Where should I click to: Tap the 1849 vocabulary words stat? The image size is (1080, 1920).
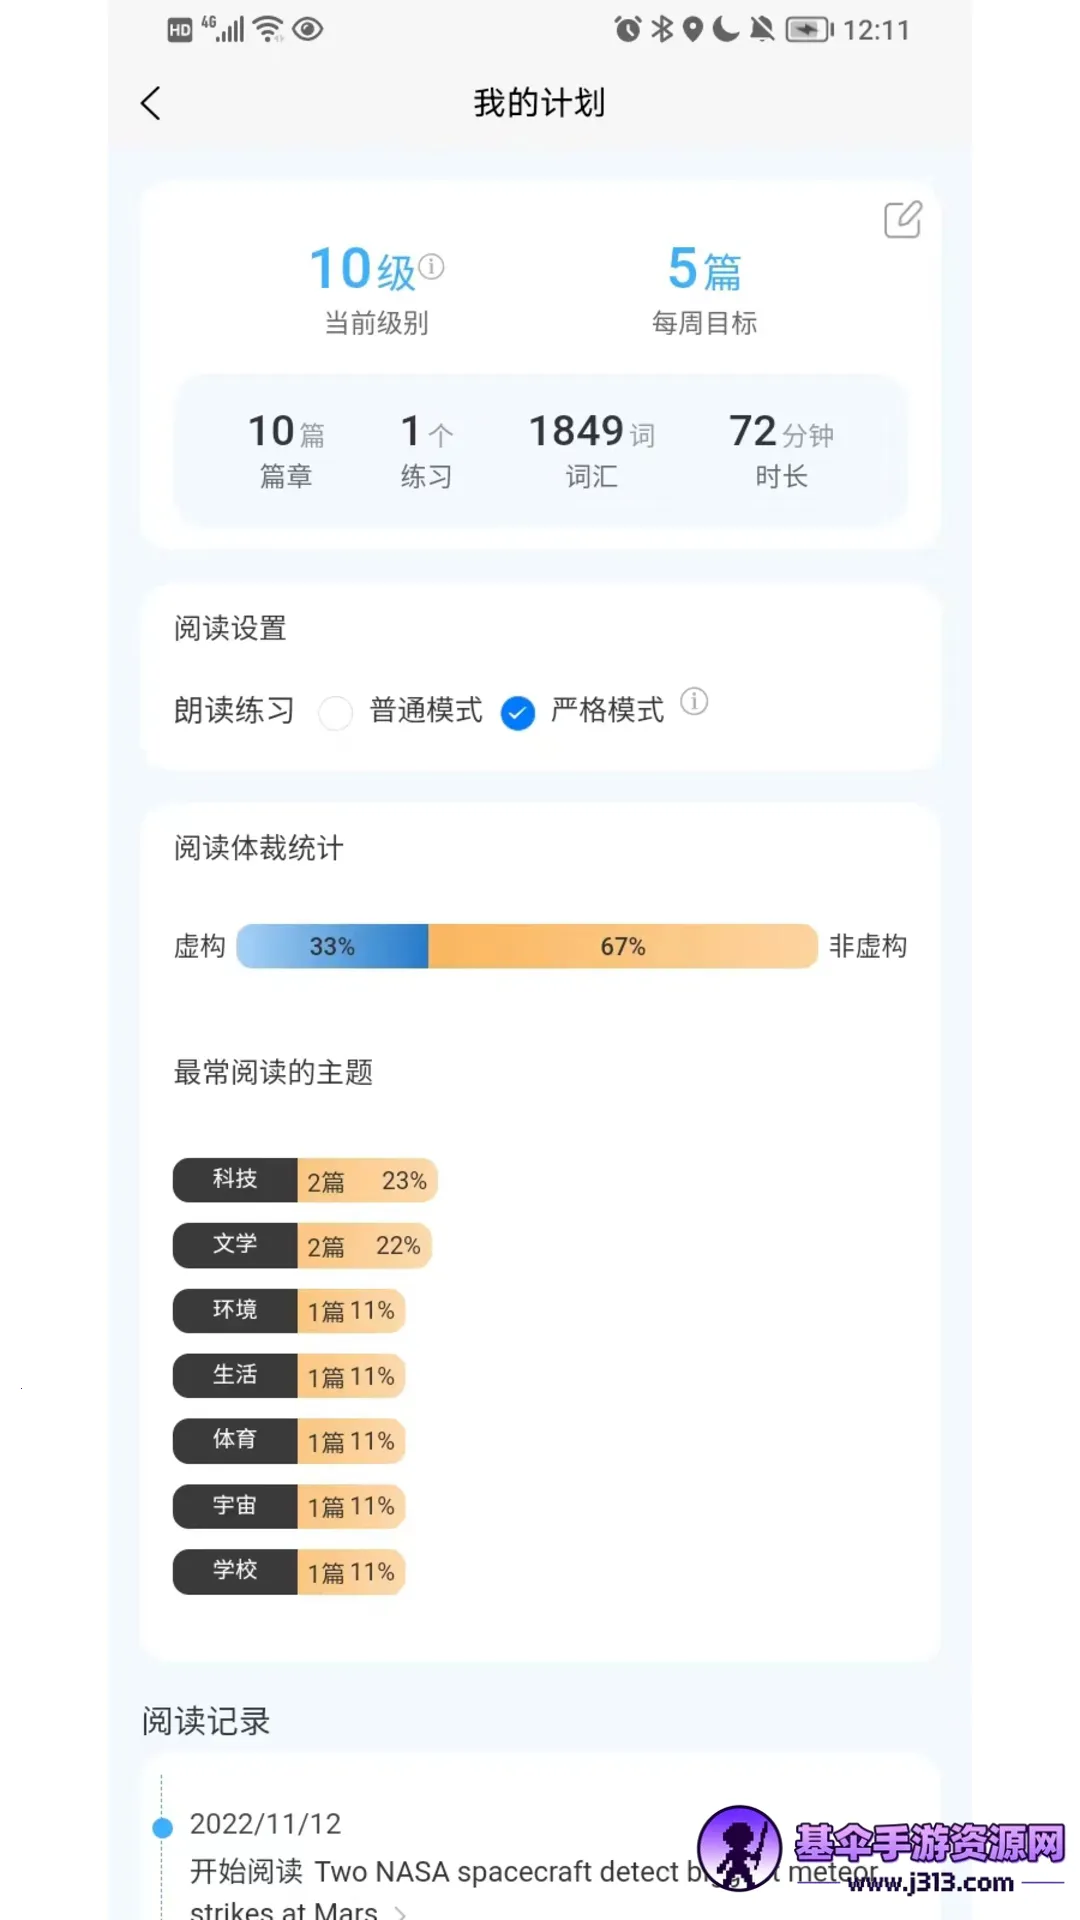point(591,450)
